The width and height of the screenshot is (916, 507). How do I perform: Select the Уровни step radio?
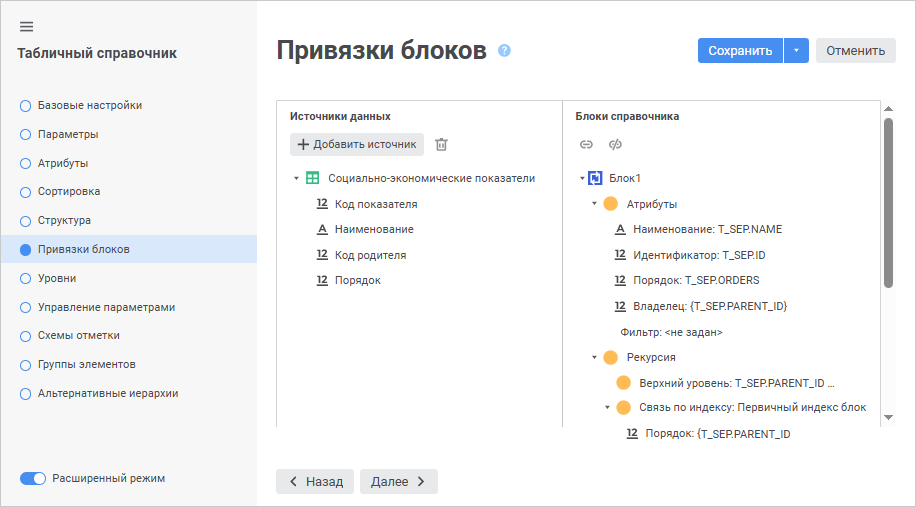[26, 278]
